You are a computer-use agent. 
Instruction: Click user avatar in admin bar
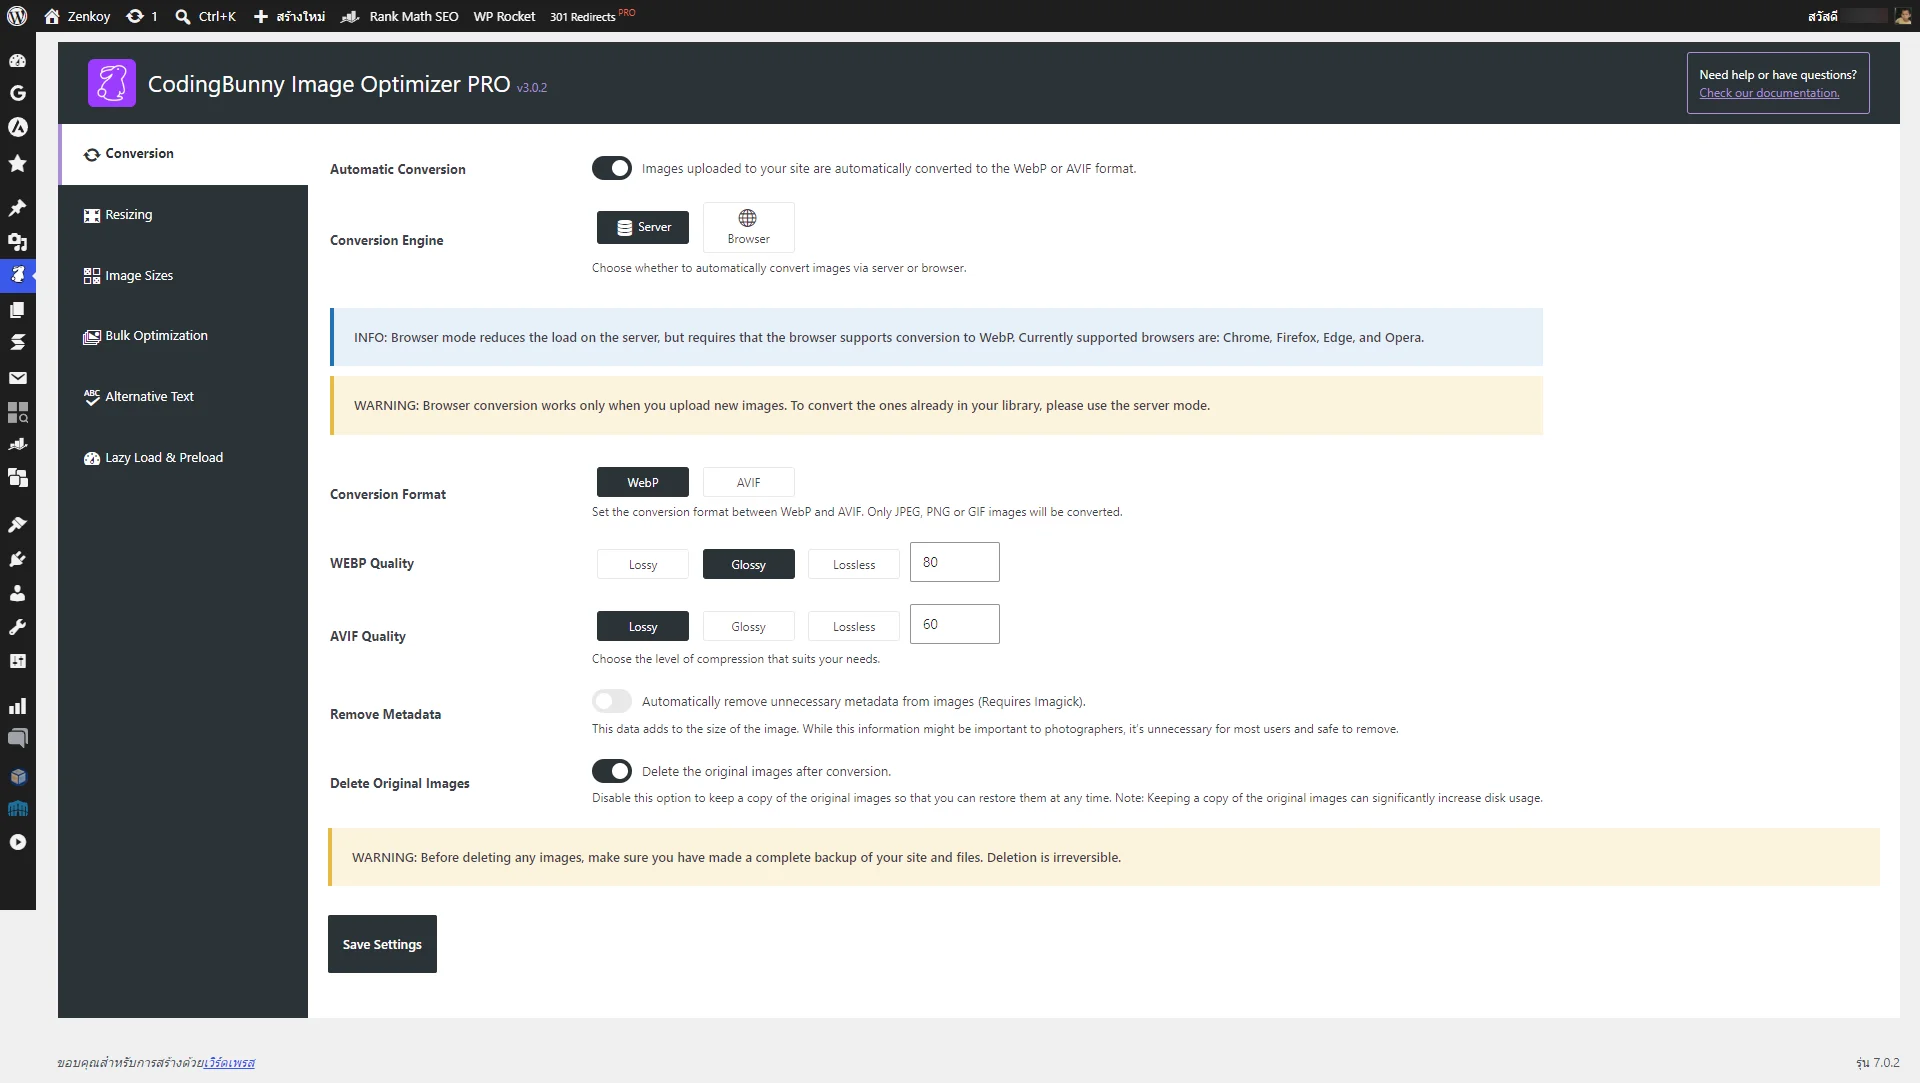pyautogui.click(x=1902, y=16)
